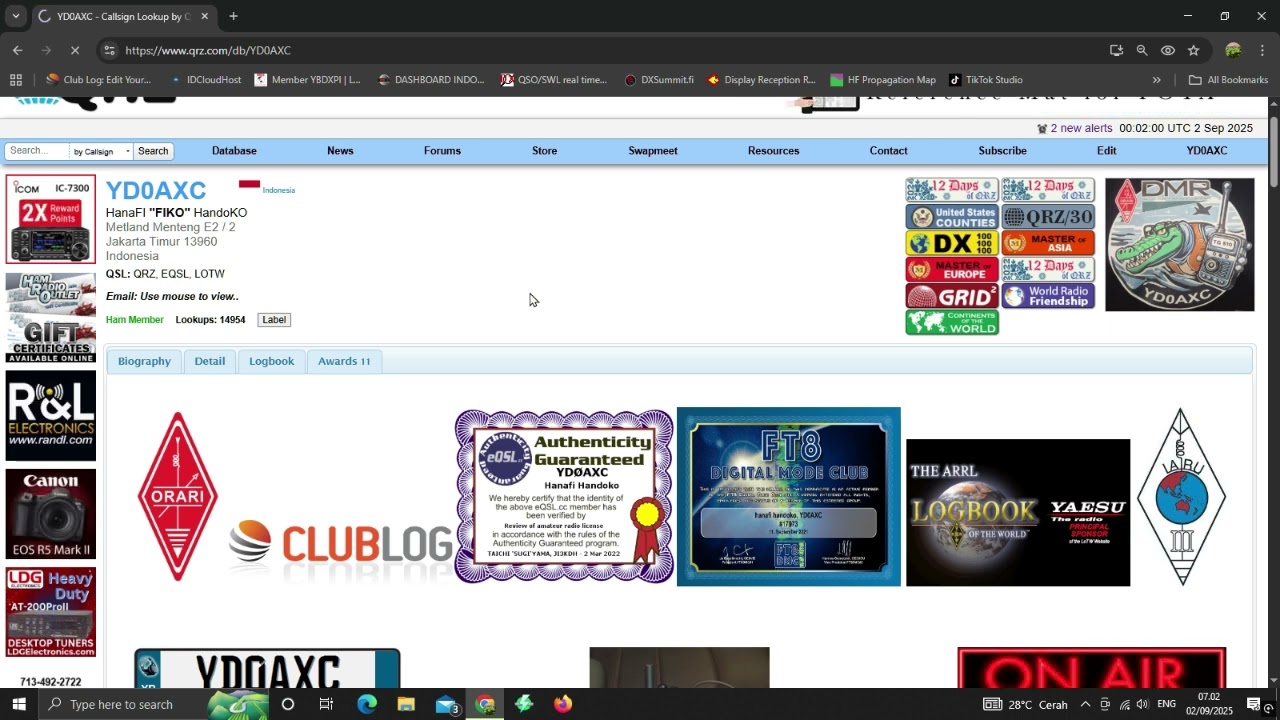Switch to the Biography tab
1280x720 pixels.
click(x=144, y=361)
